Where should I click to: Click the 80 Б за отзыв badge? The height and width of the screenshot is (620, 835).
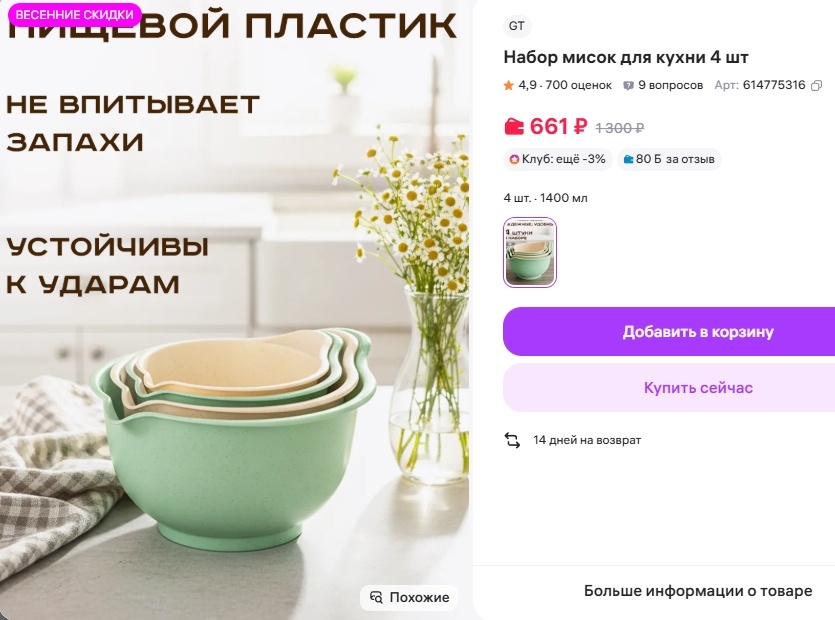tap(669, 159)
